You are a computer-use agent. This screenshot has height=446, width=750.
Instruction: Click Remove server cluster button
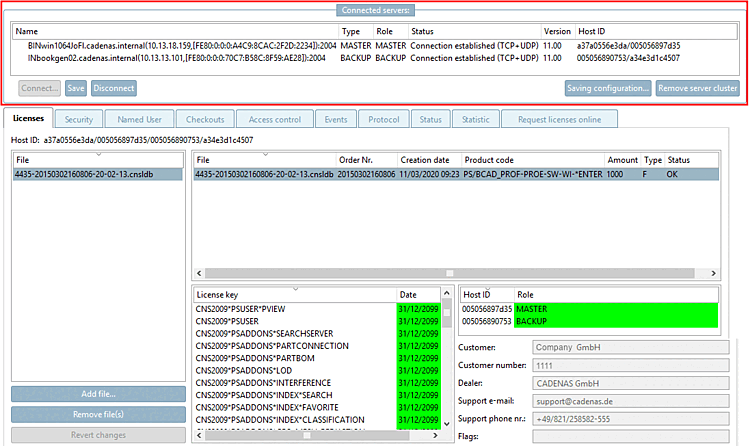click(x=697, y=88)
